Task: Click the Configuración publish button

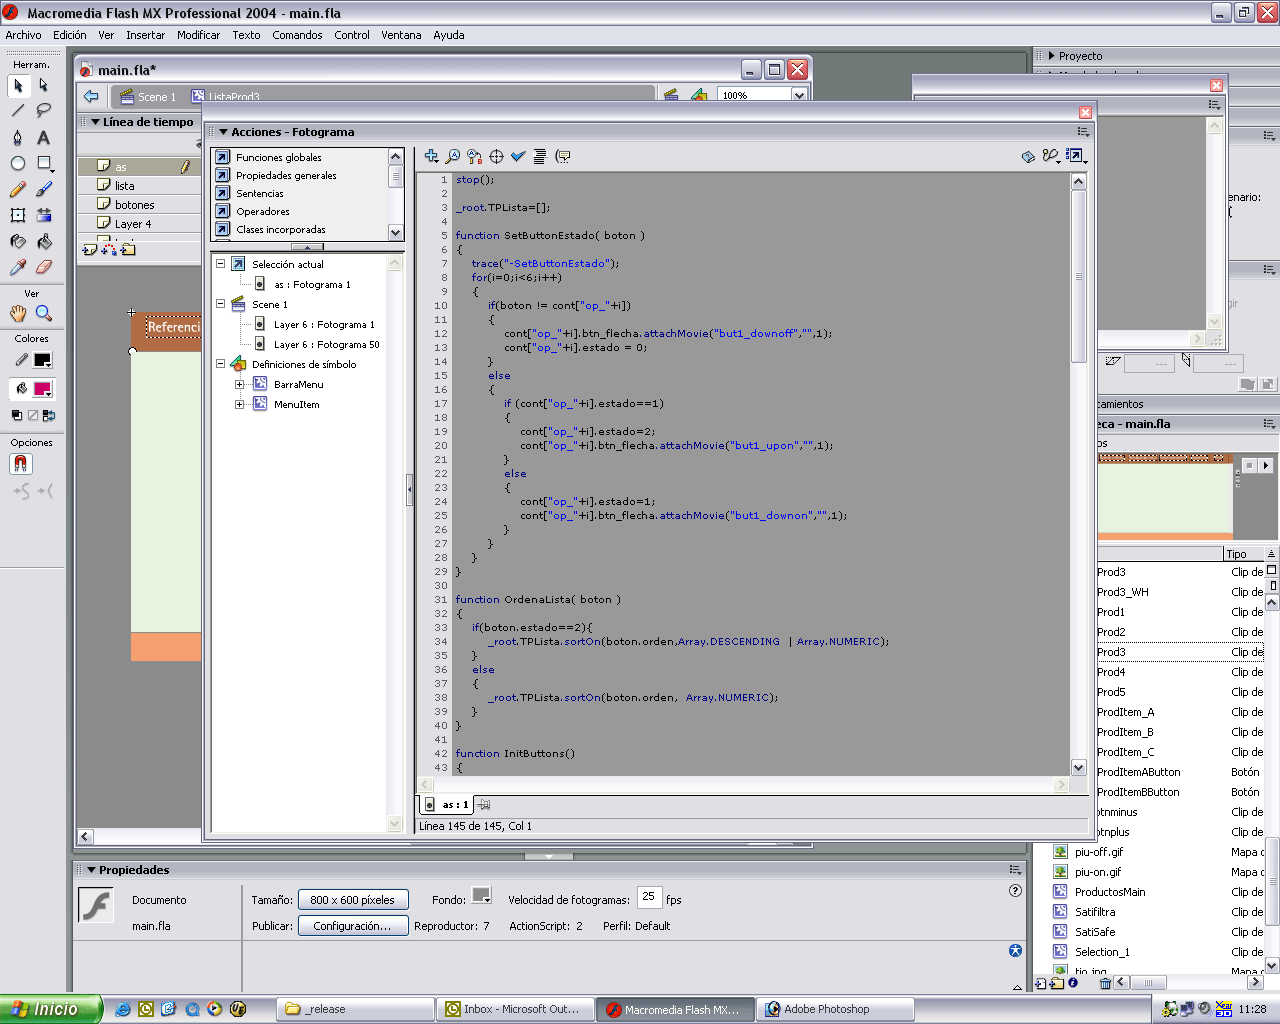Action: (352, 926)
